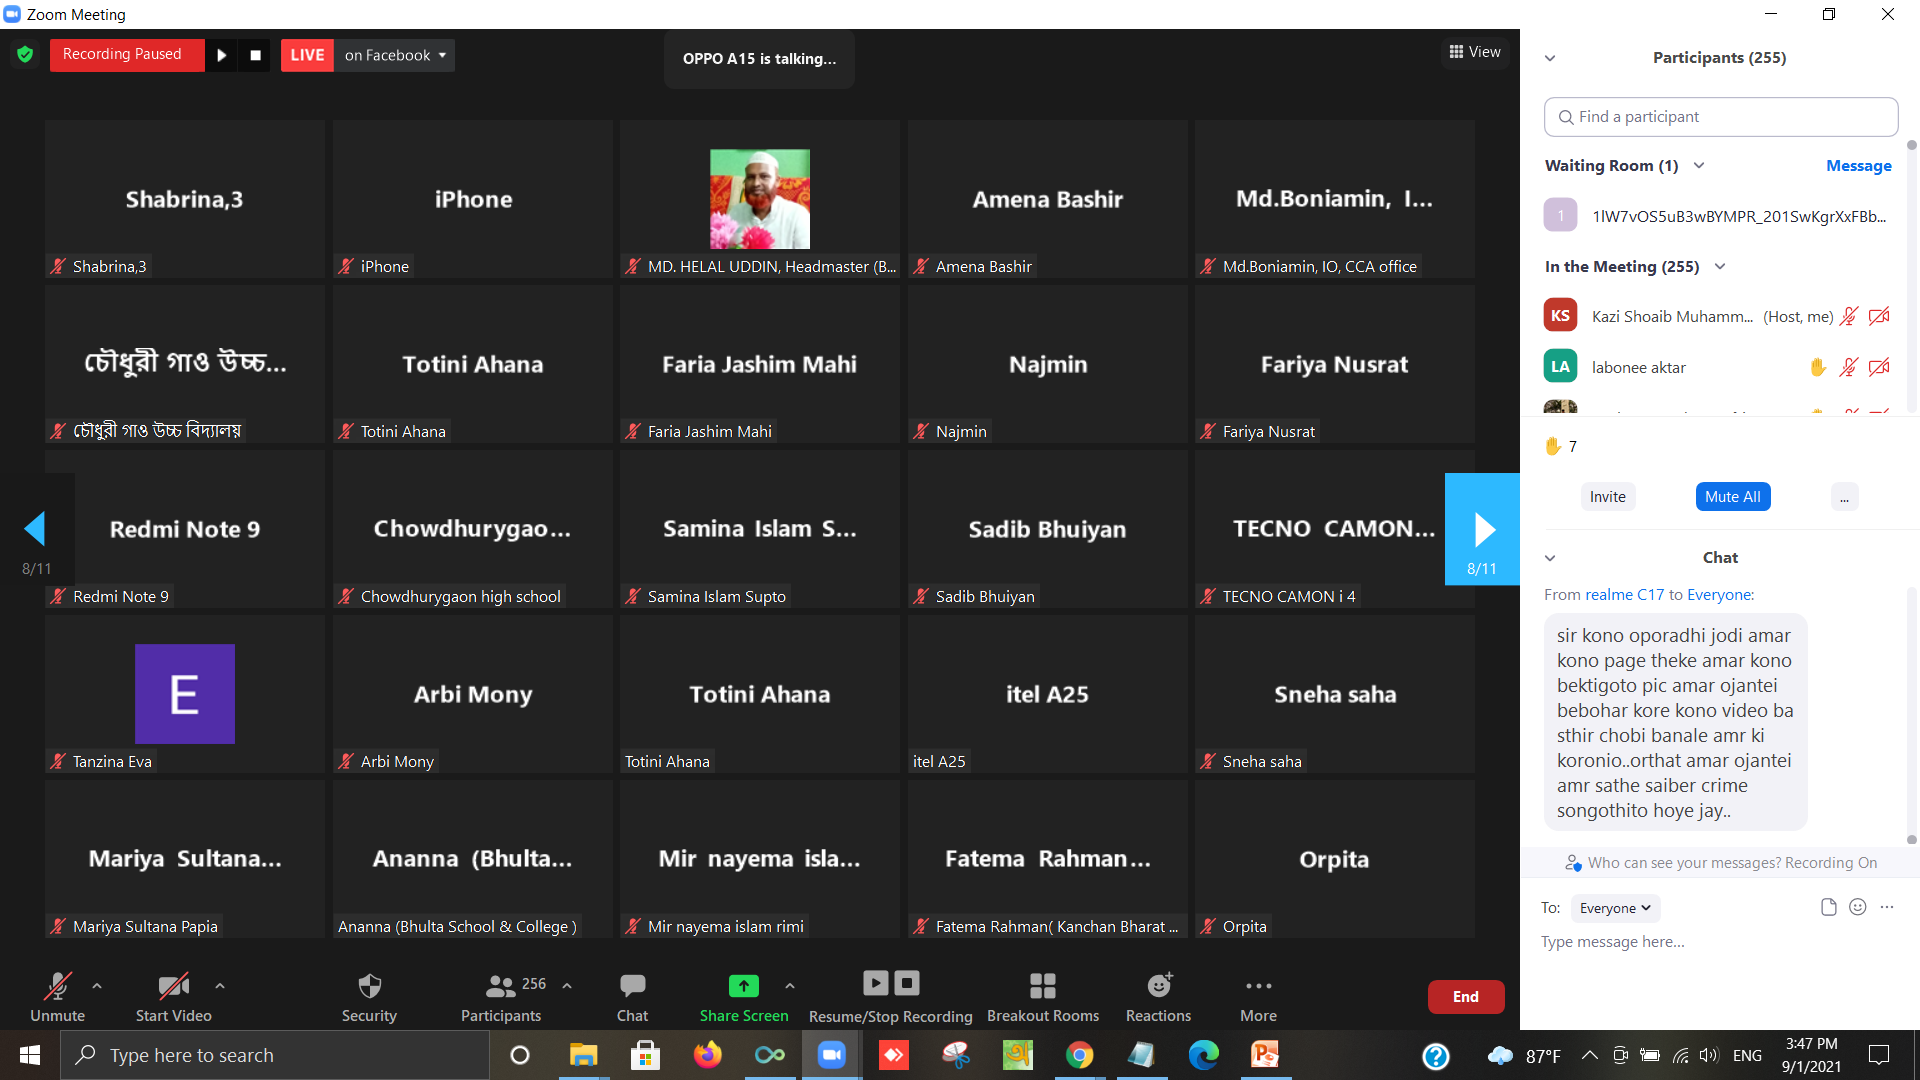This screenshot has width=1920, height=1080.
Task: Click the Windows taskbar search box
Action: (275, 1055)
